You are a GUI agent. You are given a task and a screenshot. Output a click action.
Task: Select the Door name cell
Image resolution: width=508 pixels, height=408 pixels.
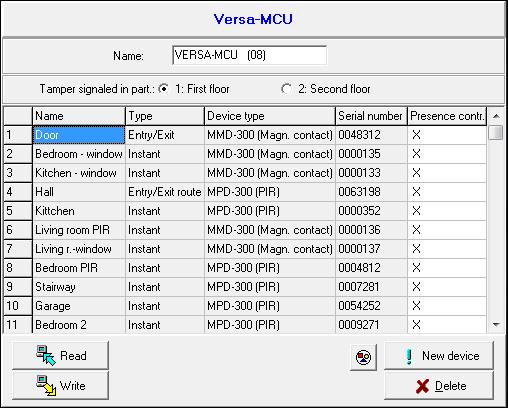(79, 135)
